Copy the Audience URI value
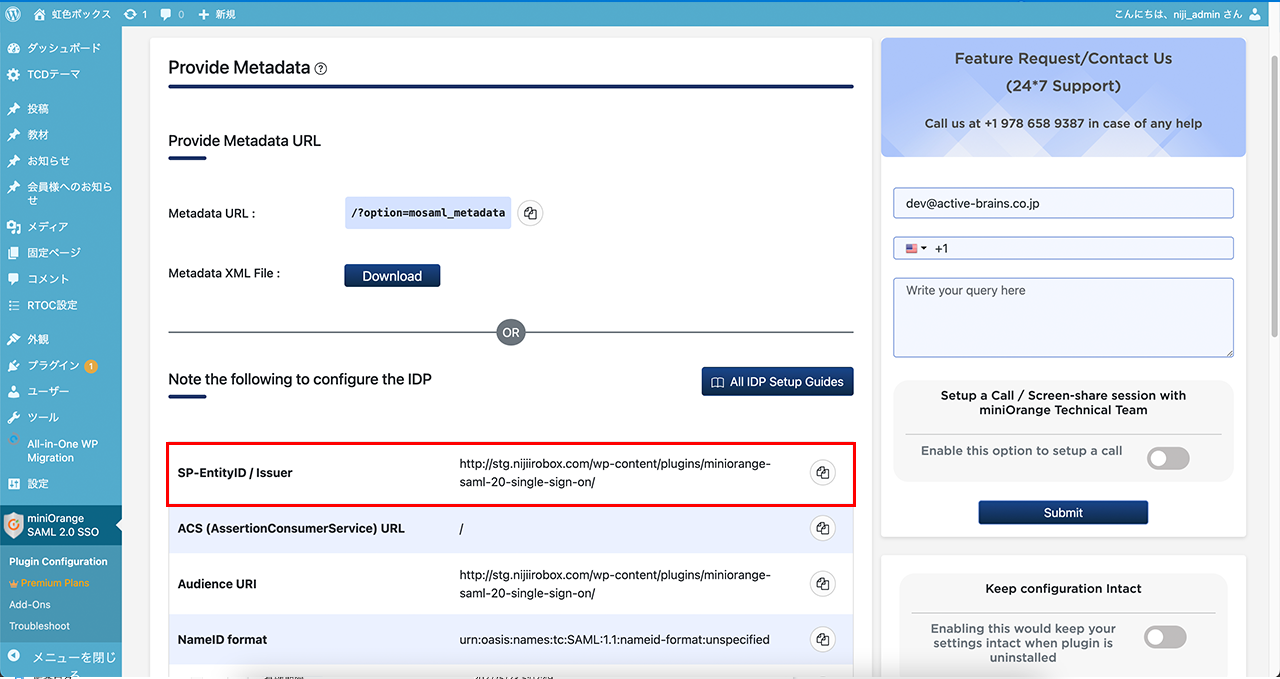Screen dimensions: 1280x679 [822, 583]
